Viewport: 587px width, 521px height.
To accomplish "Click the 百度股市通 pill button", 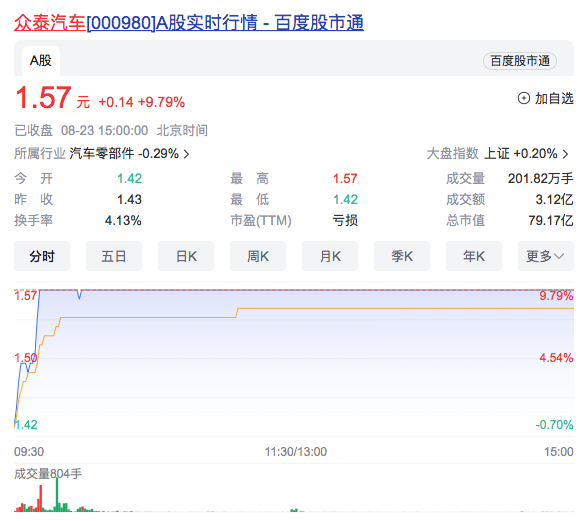I will [x=520, y=61].
